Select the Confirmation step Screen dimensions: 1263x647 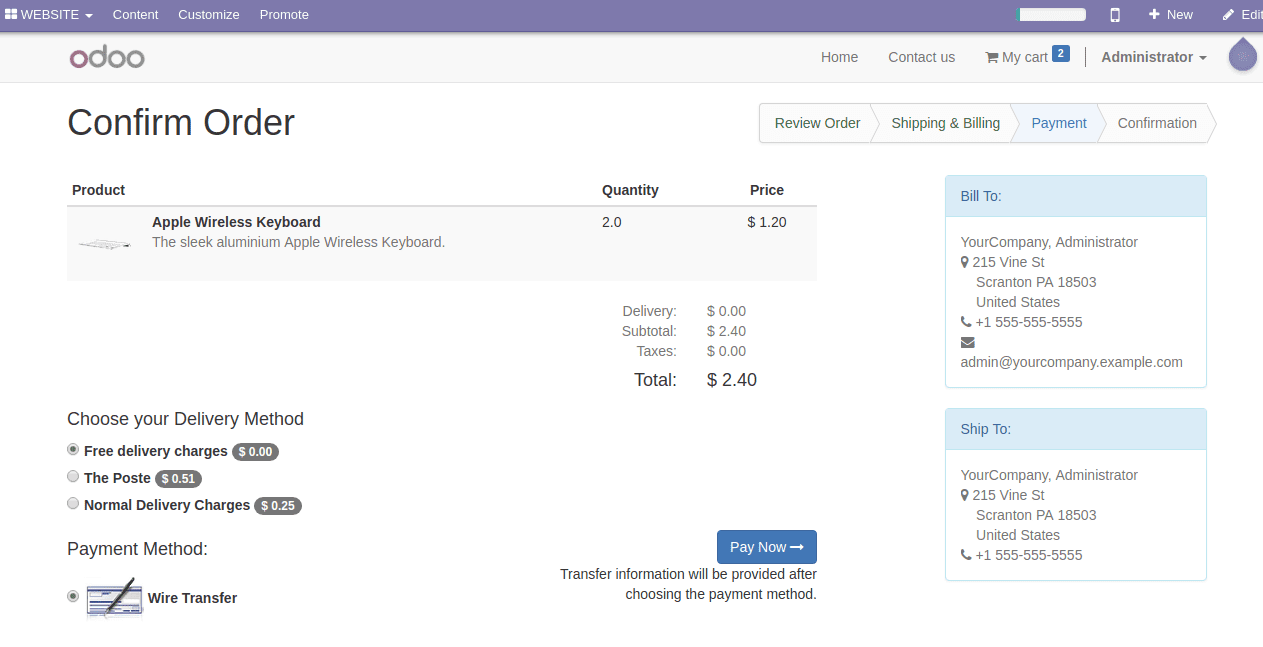click(1157, 123)
